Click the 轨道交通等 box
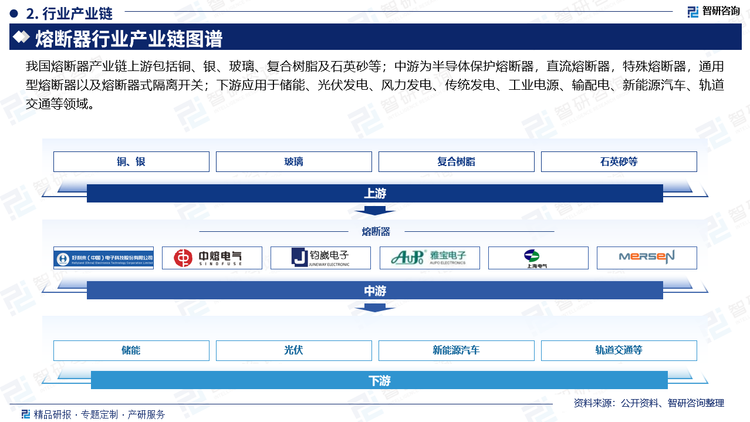The image size is (750, 422). pyautogui.click(x=619, y=350)
